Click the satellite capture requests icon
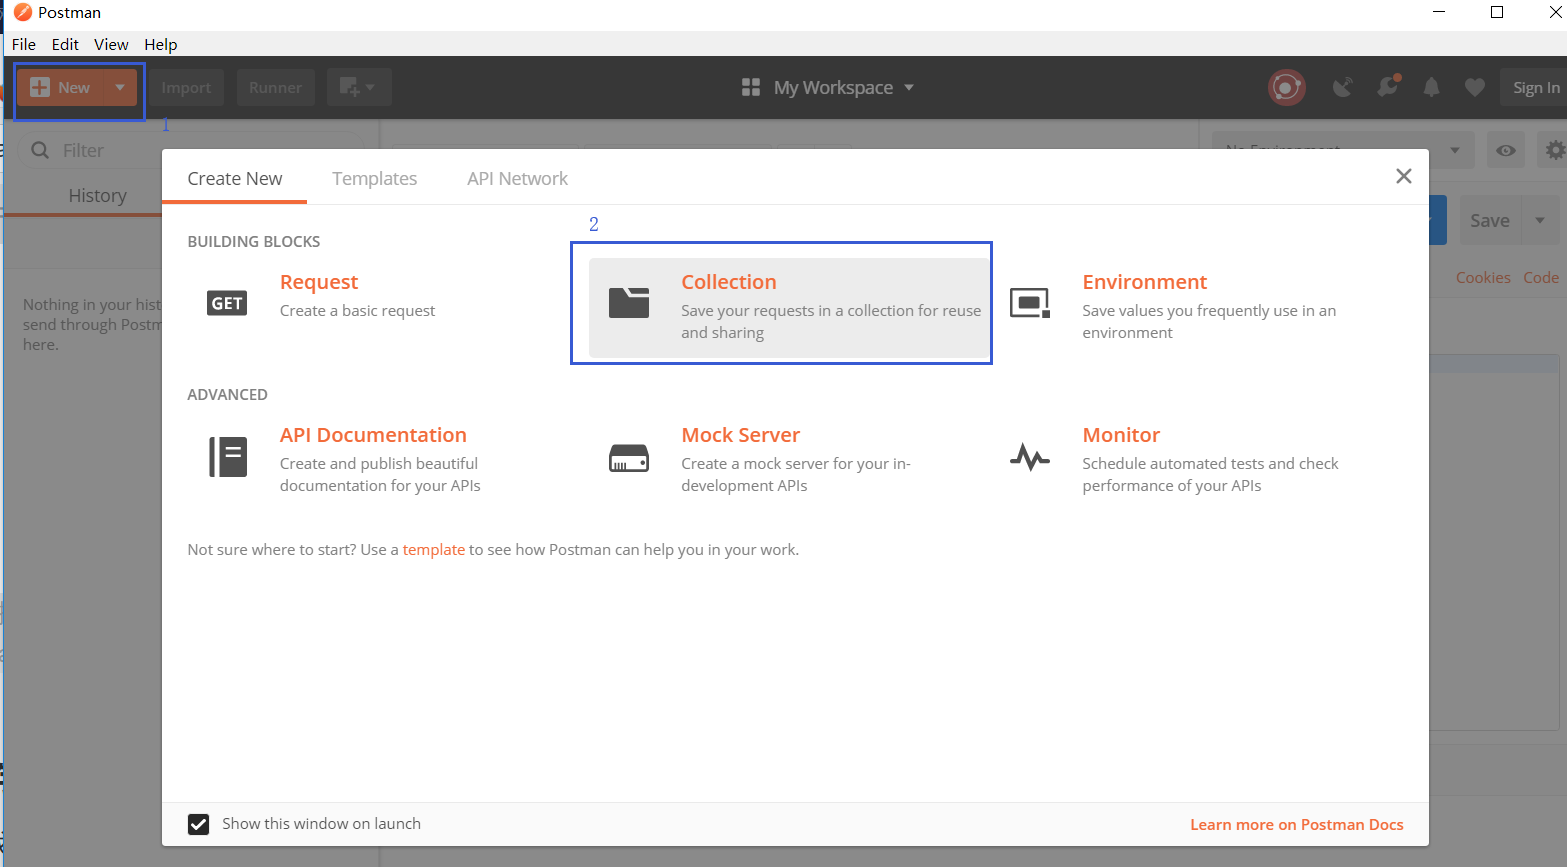Viewport: 1567px width, 867px height. tap(1342, 88)
